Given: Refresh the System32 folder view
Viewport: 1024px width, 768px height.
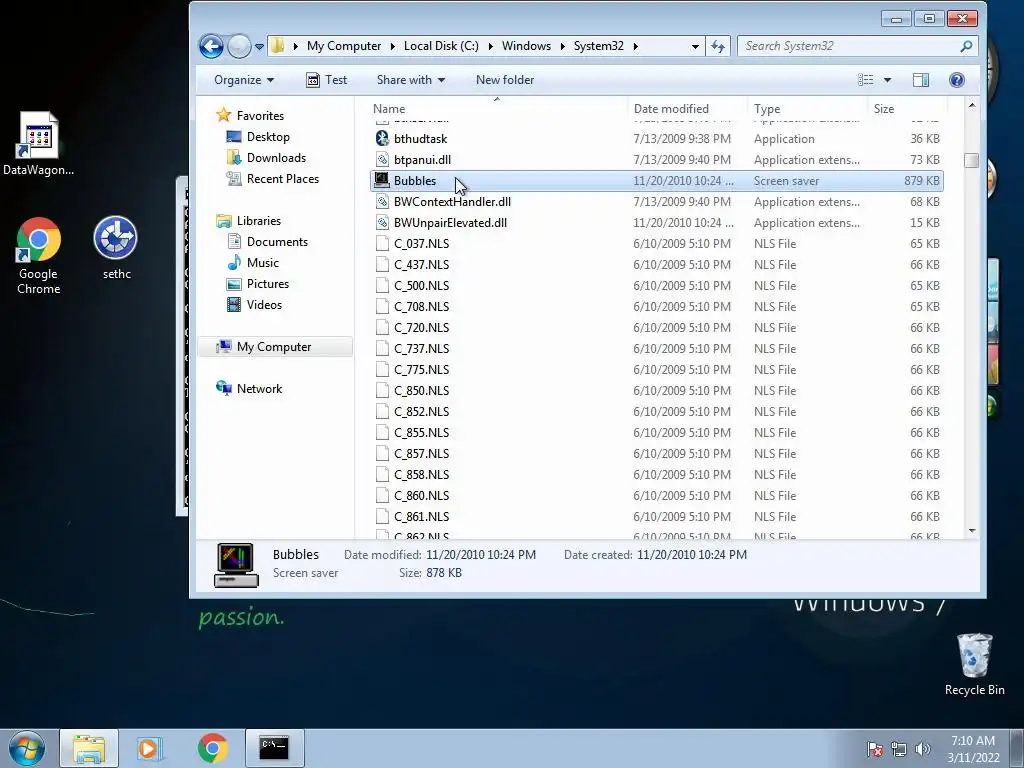Looking at the screenshot, I should pos(718,46).
